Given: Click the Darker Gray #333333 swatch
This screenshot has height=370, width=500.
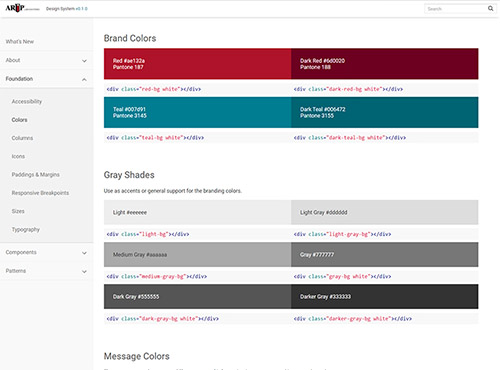Looking at the screenshot, I should point(385,297).
